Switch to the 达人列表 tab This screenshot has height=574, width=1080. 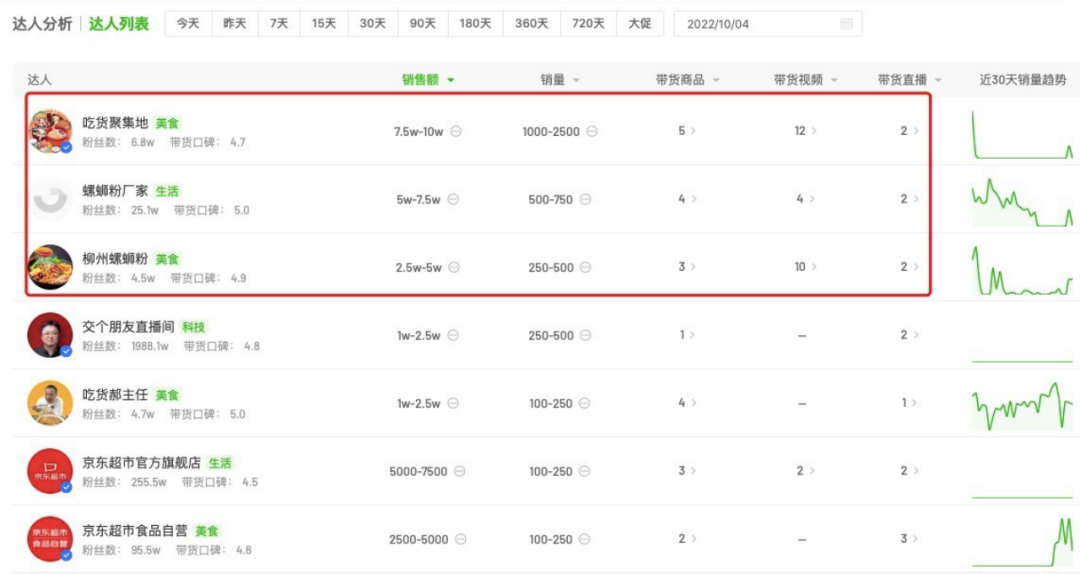point(119,24)
